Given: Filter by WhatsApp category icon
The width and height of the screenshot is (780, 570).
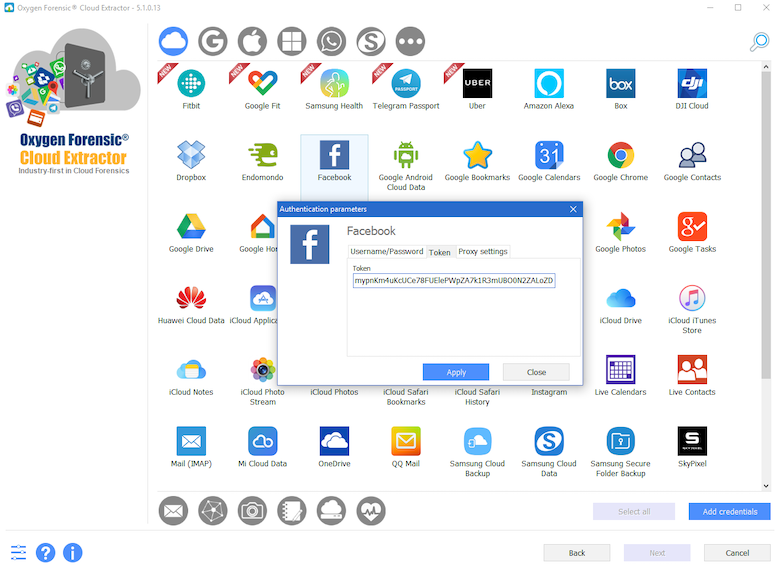Looking at the screenshot, I should pyautogui.click(x=331, y=41).
